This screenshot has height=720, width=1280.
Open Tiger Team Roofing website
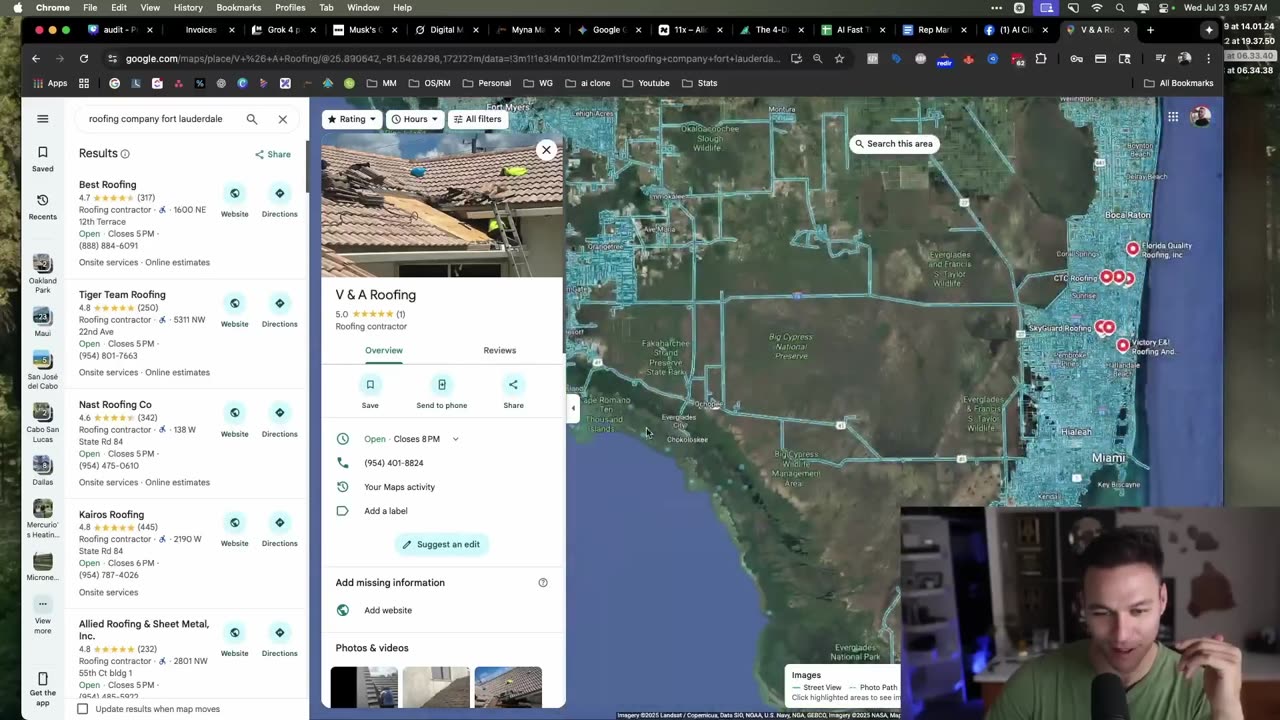point(234,310)
